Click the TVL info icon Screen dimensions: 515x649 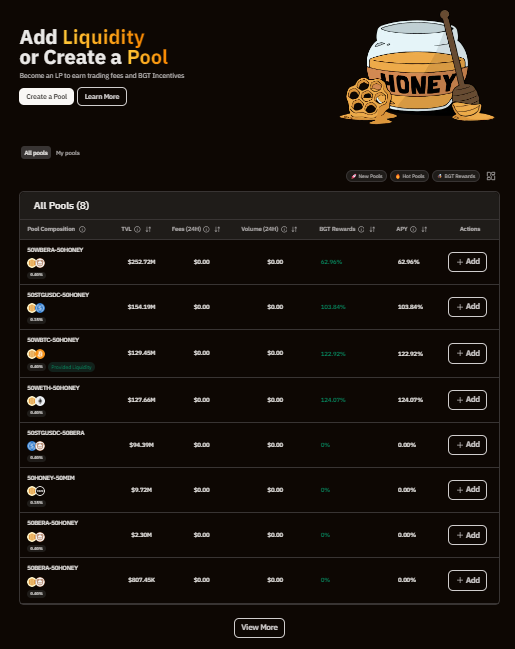pyautogui.click(x=137, y=229)
